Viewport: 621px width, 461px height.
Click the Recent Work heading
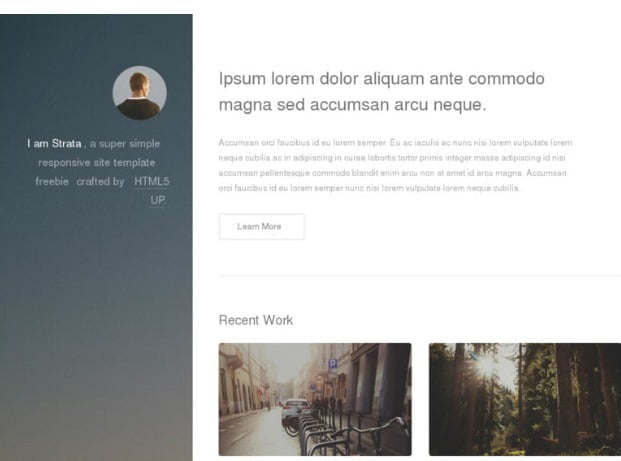[256, 320]
